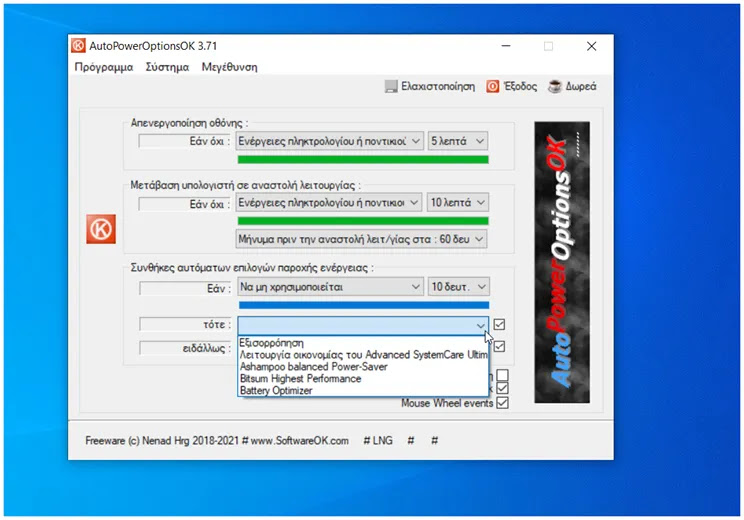Collapse the open τότε dropdown via its arrow

pos(480,325)
